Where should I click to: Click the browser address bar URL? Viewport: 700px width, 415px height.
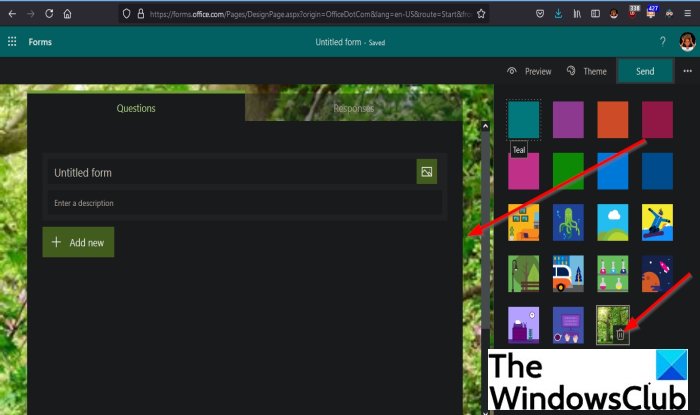coord(310,14)
